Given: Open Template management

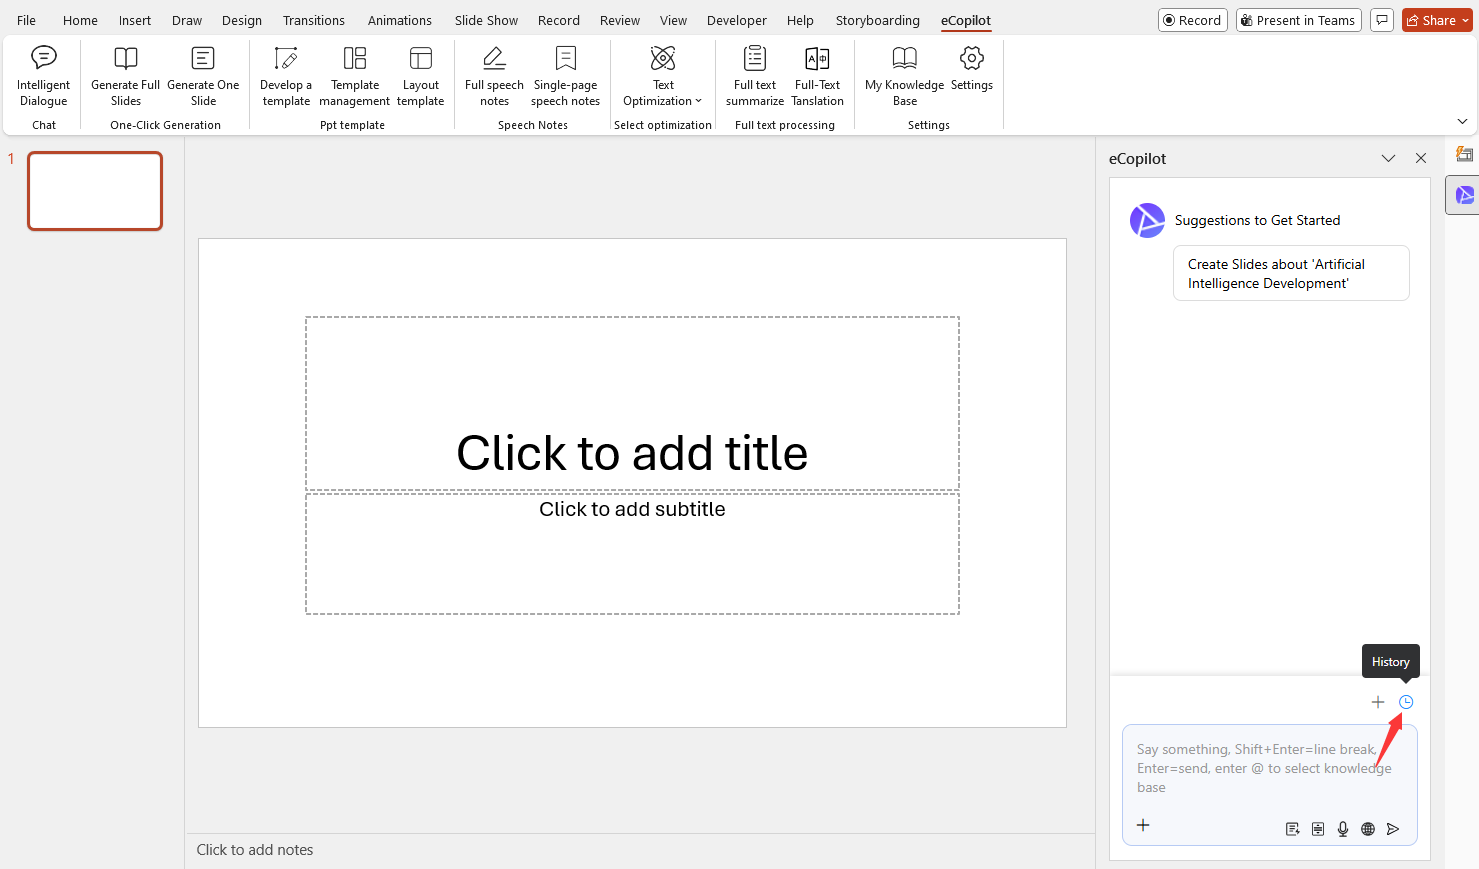Looking at the screenshot, I should pyautogui.click(x=354, y=76).
